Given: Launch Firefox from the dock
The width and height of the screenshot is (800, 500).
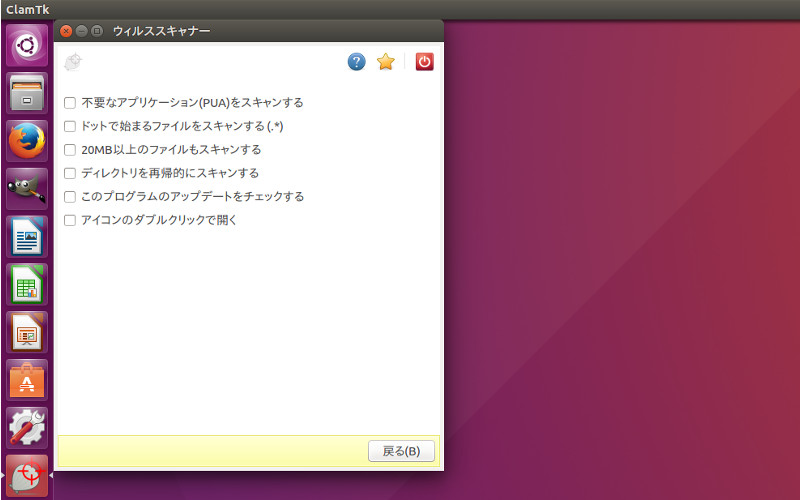Looking at the screenshot, I should (x=27, y=141).
